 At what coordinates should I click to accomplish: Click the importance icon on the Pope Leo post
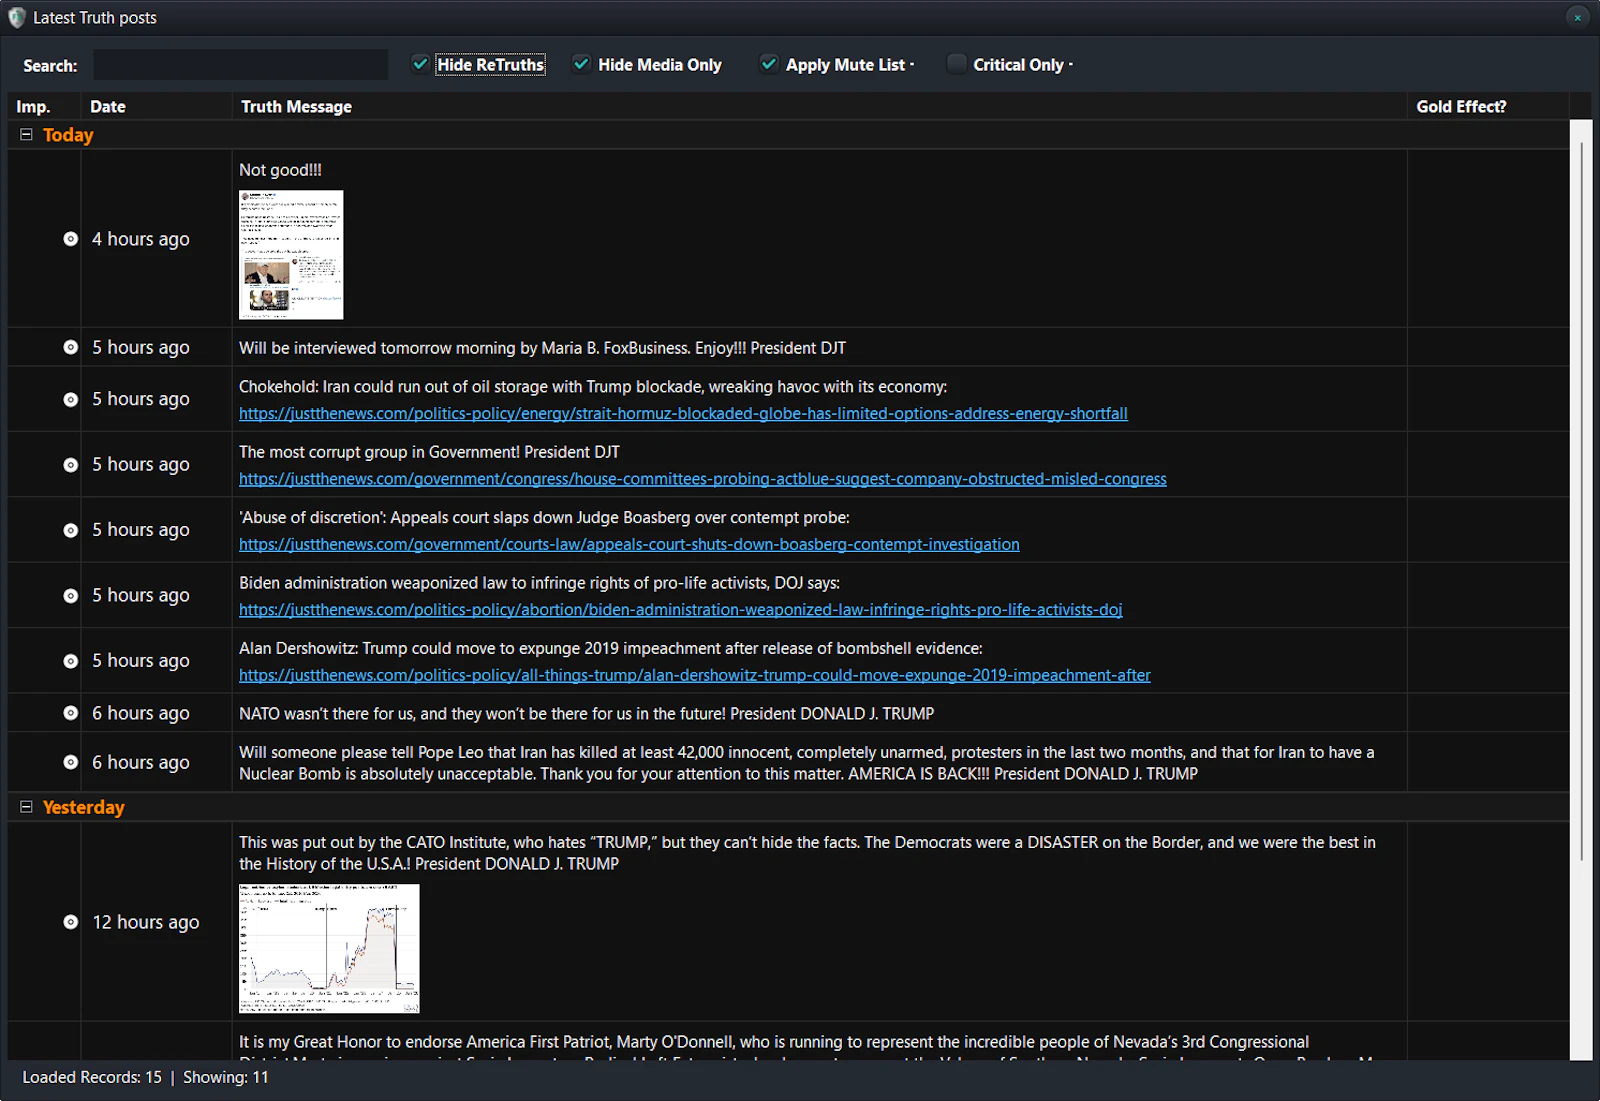coord(70,762)
